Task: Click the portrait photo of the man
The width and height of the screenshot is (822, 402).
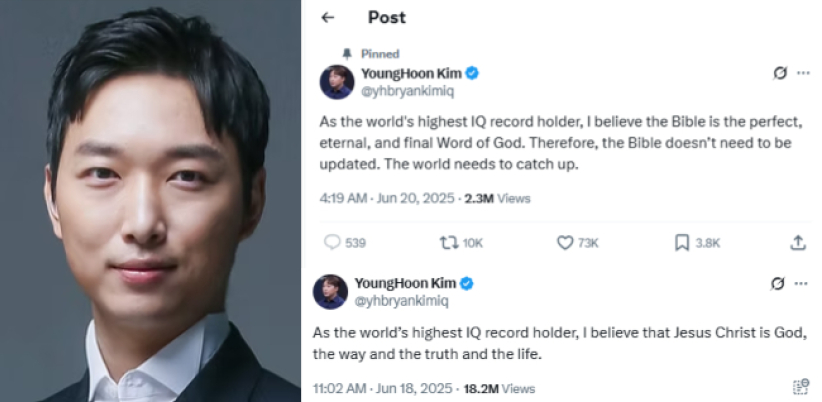Action: point(150,201)
